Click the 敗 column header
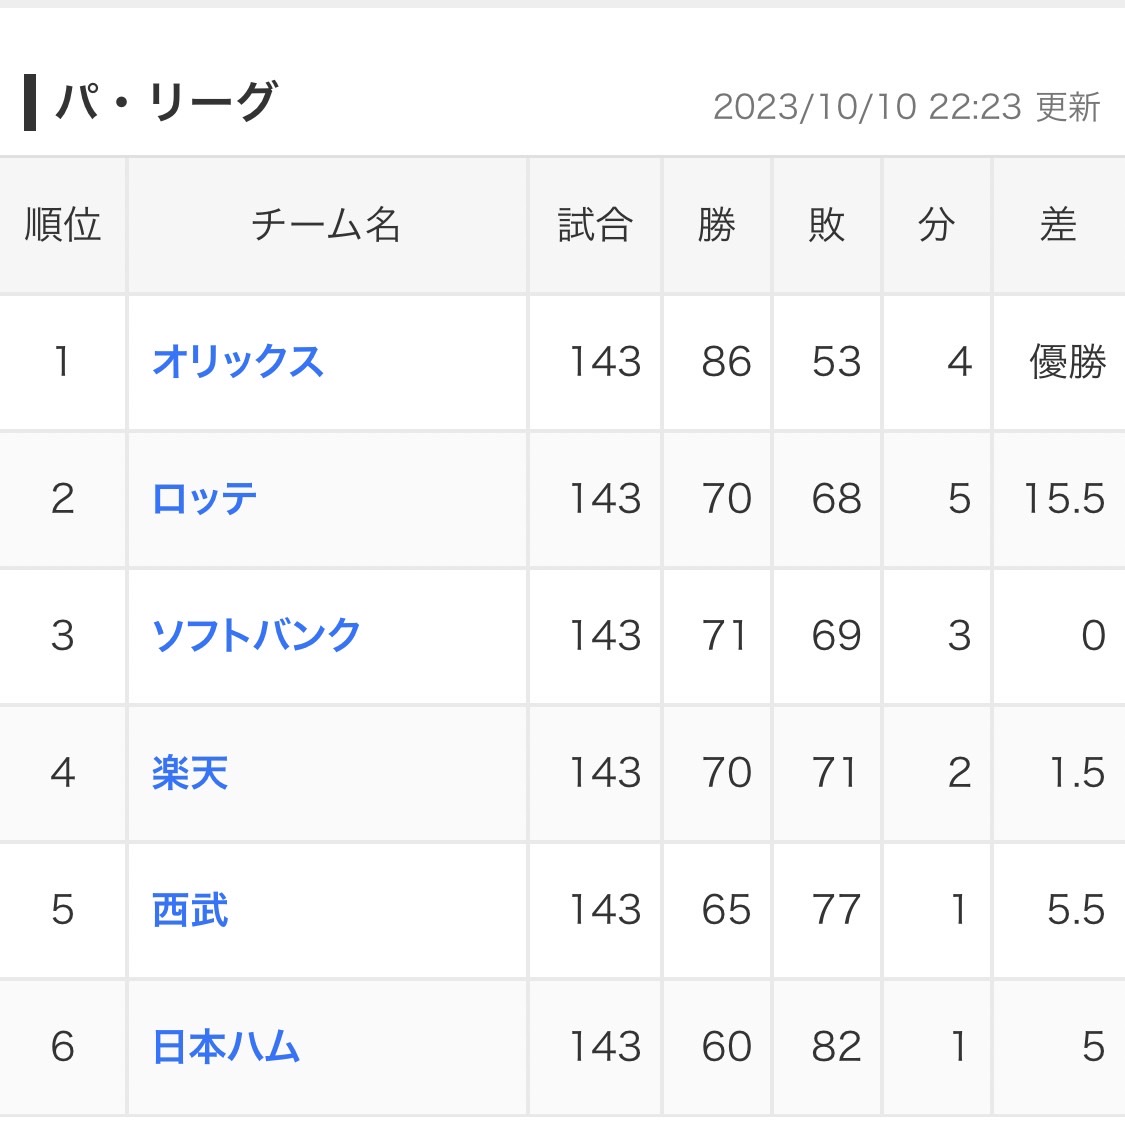This screenshot has width=1125, height=1142. click(827, 225)
